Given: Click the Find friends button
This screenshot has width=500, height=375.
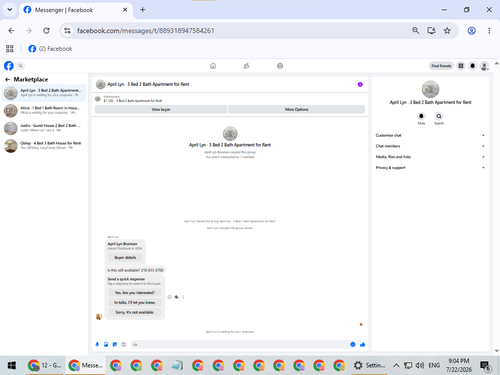Looking at the screenshot, I should [x=441, y=66].
